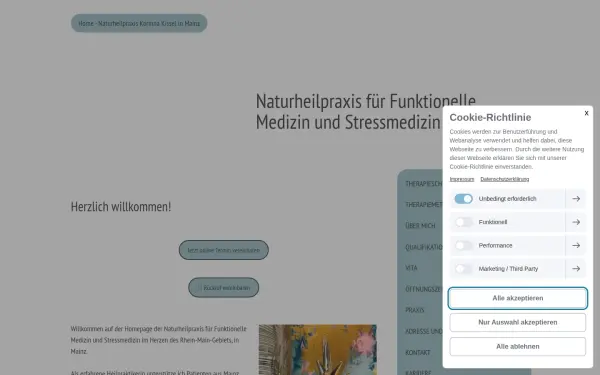Open the 'Praxis' menu item
The width and height of the screenshot is (600, 375).
(415, 310)
